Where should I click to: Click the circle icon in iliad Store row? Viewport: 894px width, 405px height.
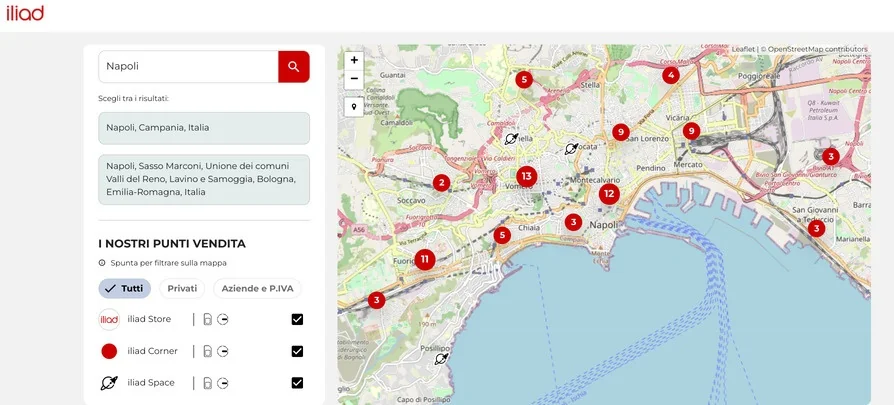[223, 319]
